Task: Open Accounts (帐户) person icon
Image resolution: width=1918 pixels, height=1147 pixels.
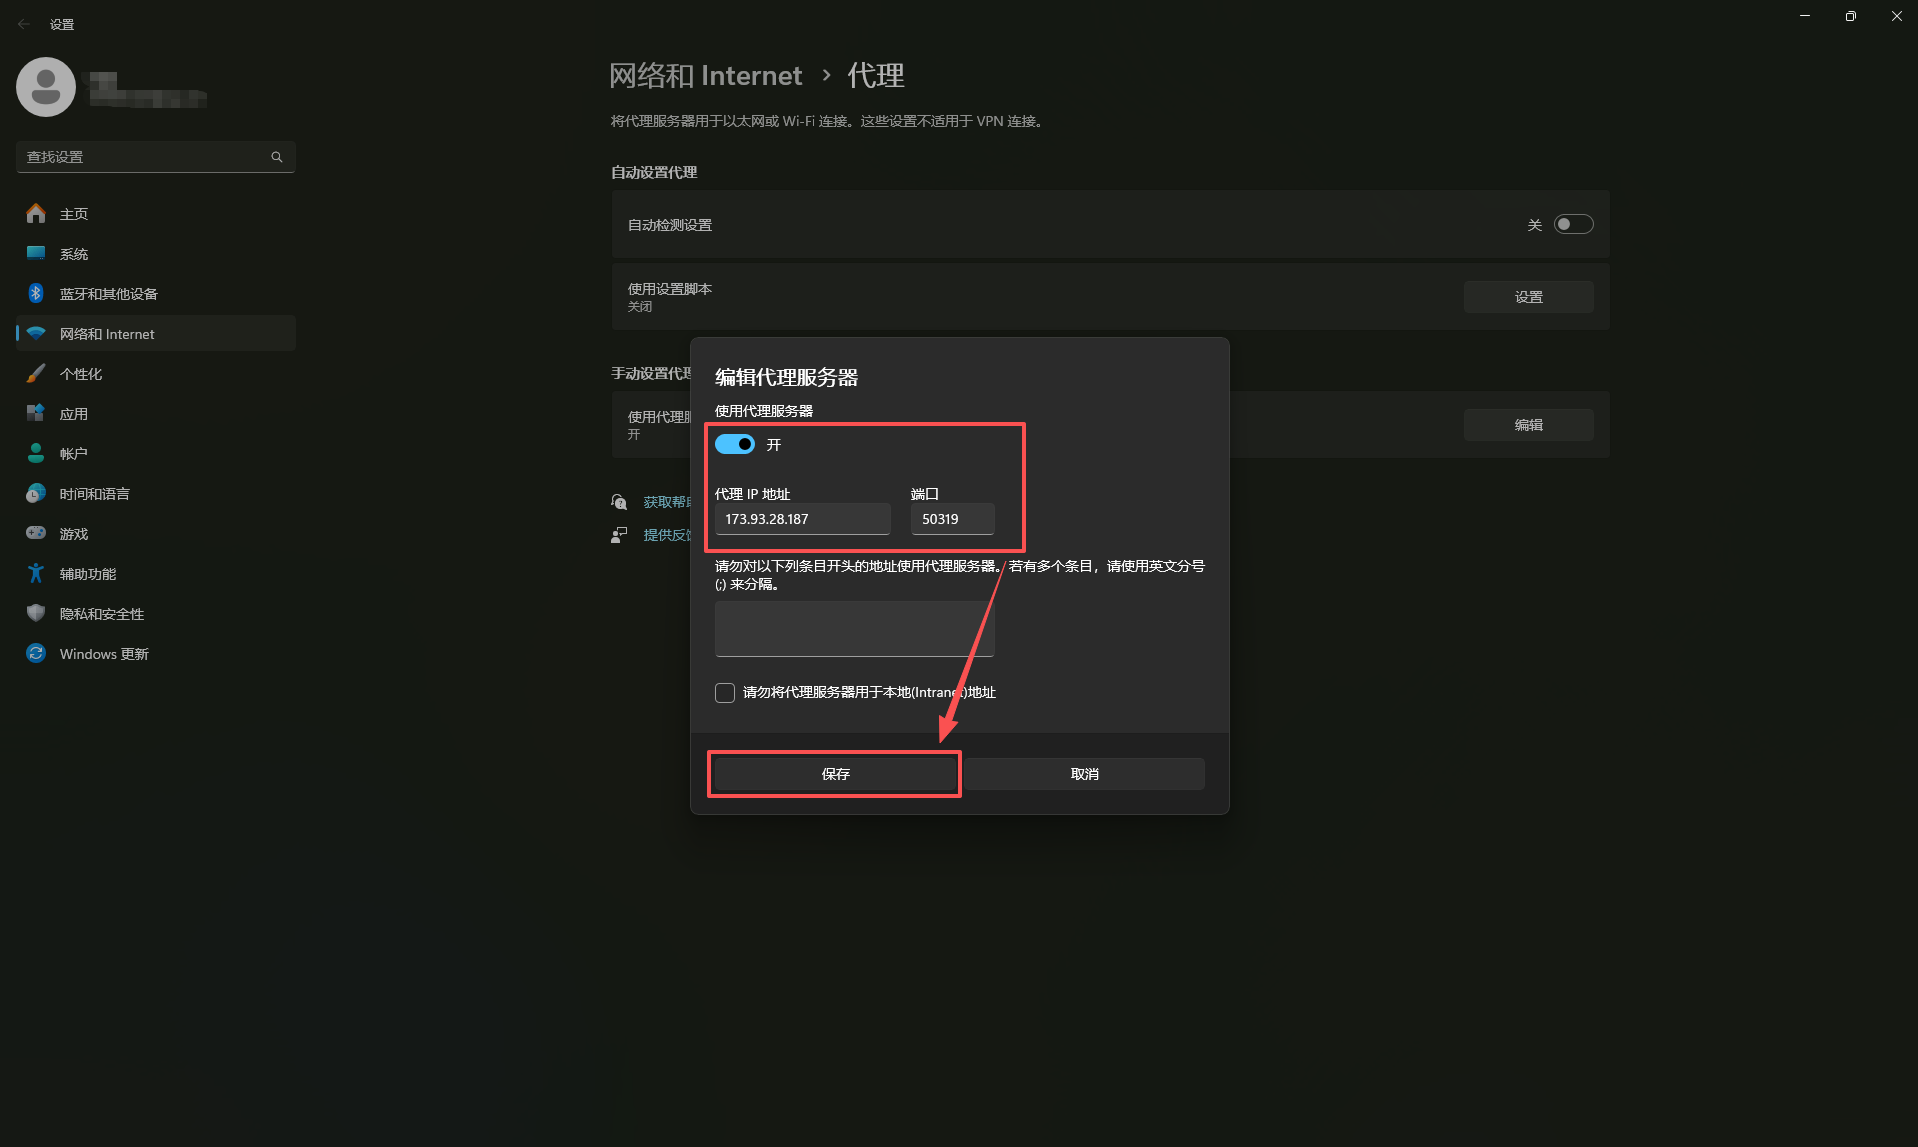Action: (x=36, y=454)
